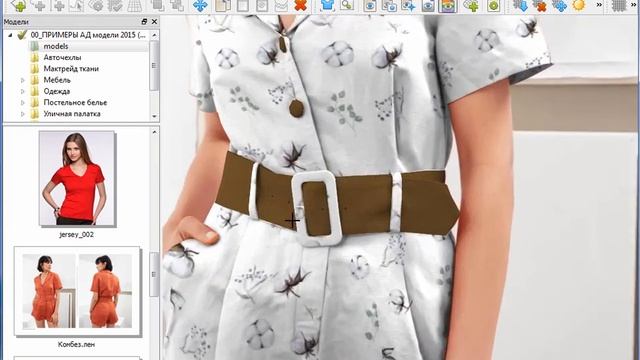Click the eye with camera icon
The height and width of the screenshot is (360, 640).
(389, 5)
